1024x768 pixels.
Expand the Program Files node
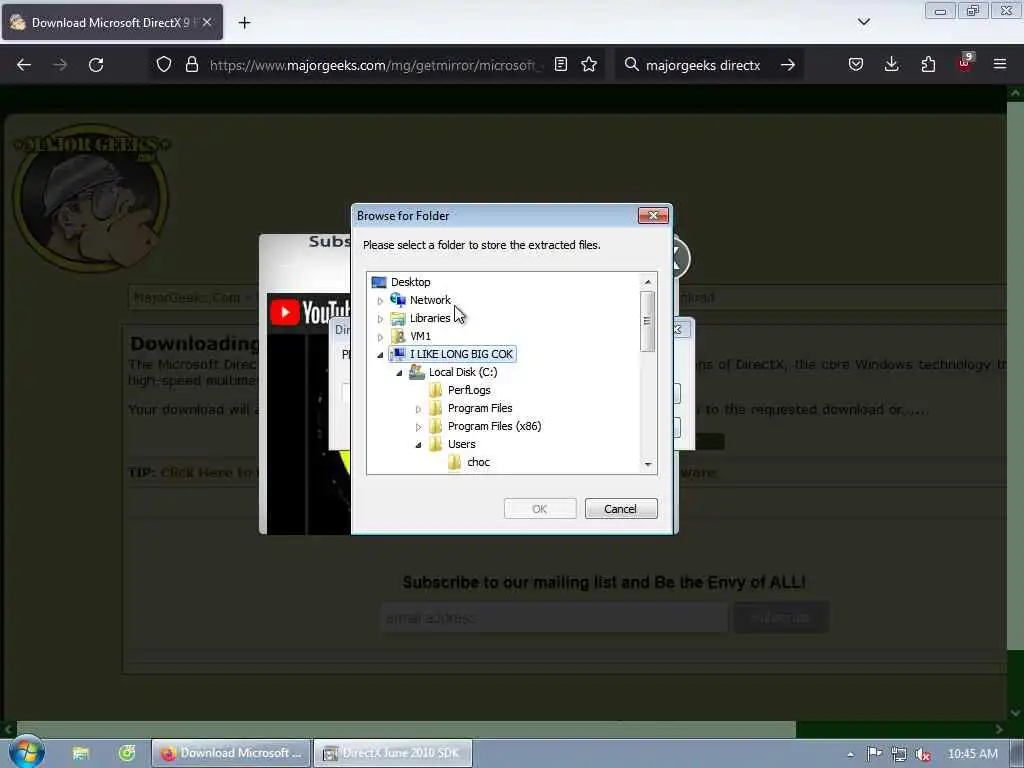coord(418,409)
